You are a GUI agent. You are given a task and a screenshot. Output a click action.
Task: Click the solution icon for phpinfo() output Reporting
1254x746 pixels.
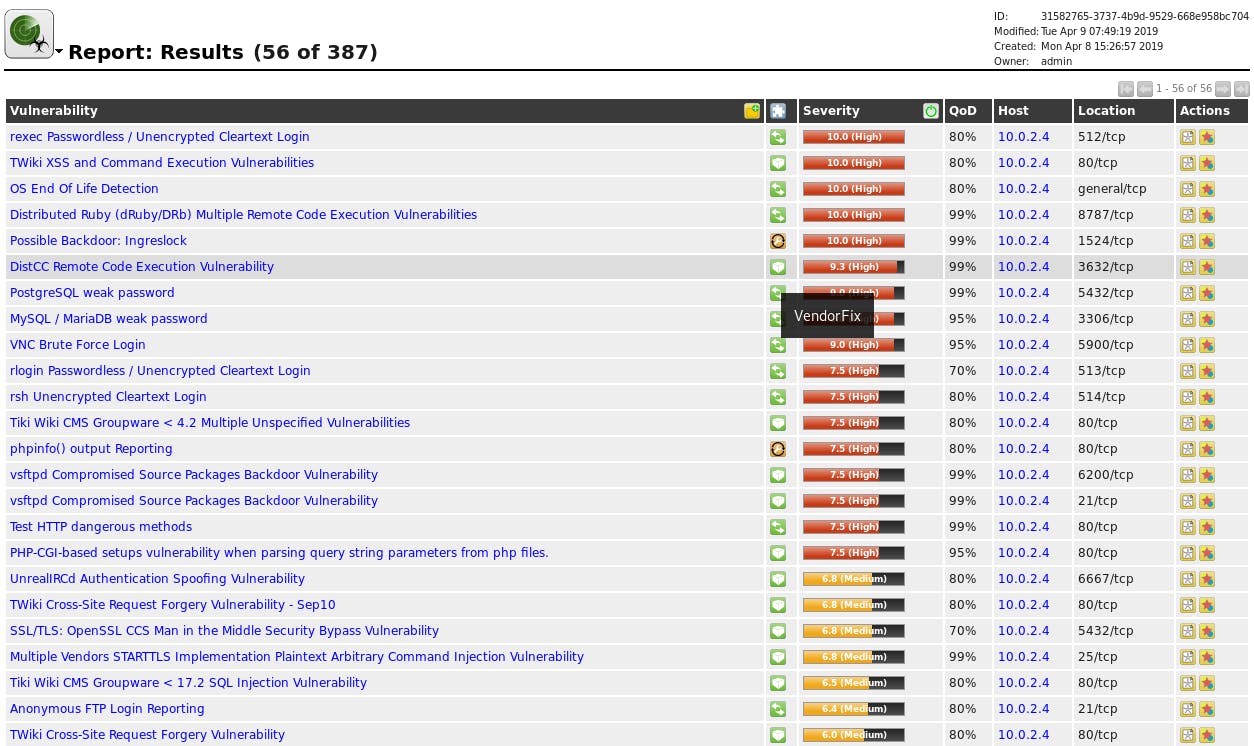(777, 449)
